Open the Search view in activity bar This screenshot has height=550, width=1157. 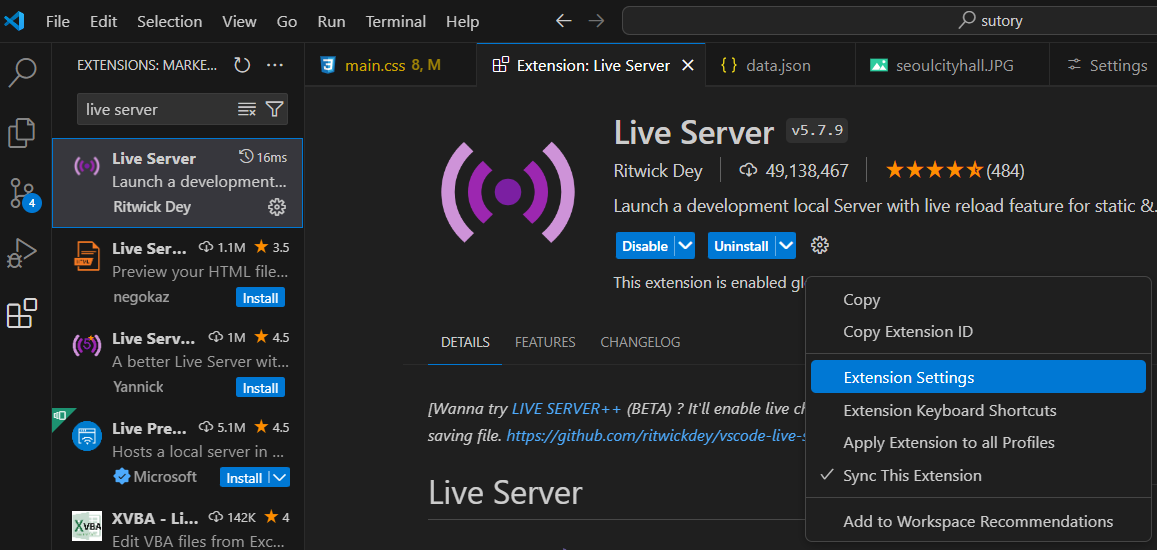23,72
